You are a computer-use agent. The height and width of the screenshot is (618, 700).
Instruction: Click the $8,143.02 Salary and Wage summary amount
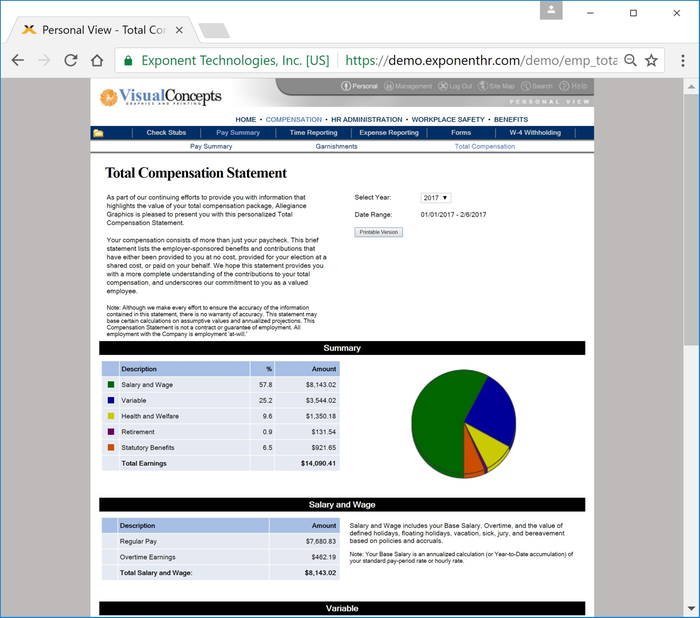pos(321,385)
